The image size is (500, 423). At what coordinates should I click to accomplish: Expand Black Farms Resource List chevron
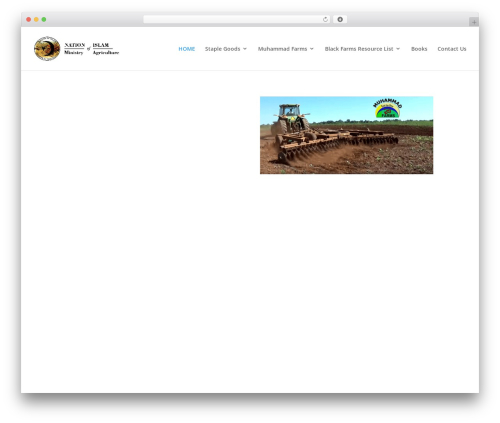pyautogui.click(x=398, y=49)
